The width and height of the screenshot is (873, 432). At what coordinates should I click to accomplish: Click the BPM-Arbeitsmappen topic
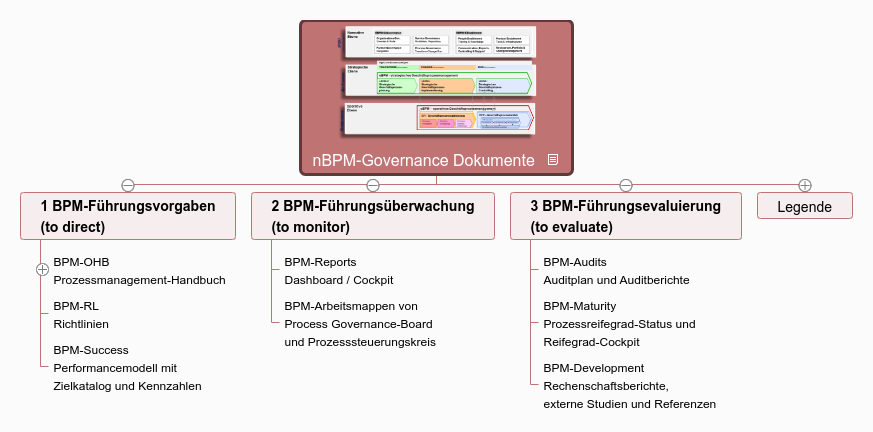coord(359,324)
